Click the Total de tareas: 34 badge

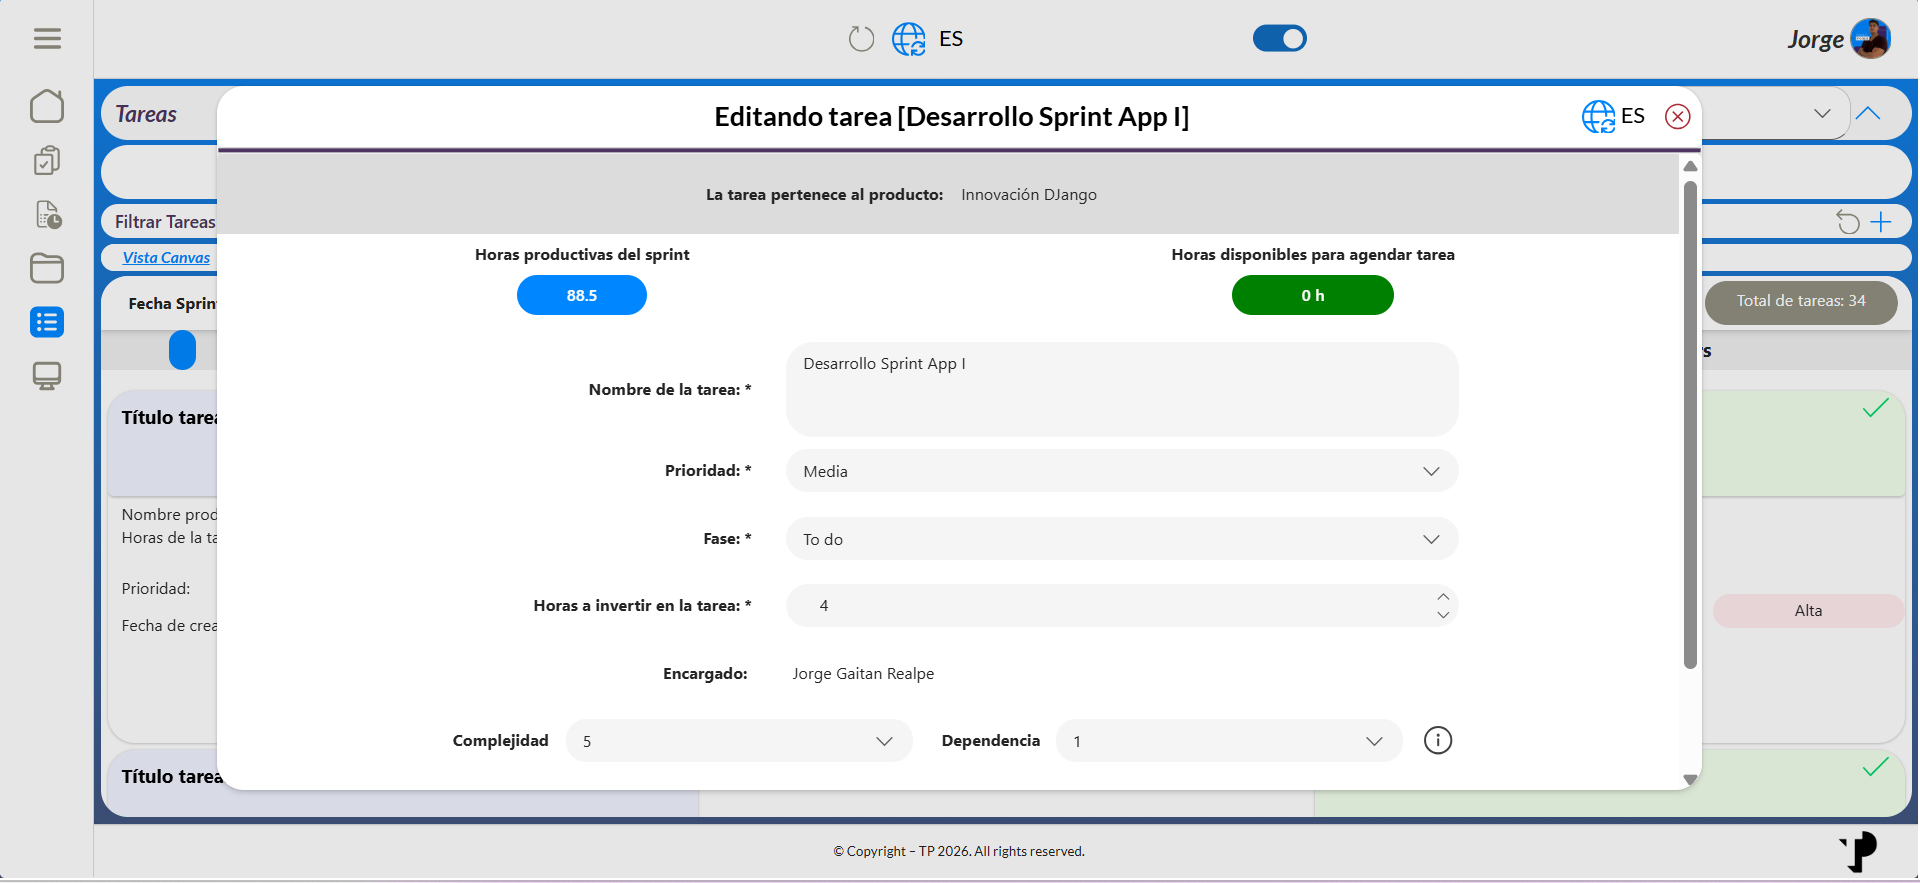[1801, 301]
